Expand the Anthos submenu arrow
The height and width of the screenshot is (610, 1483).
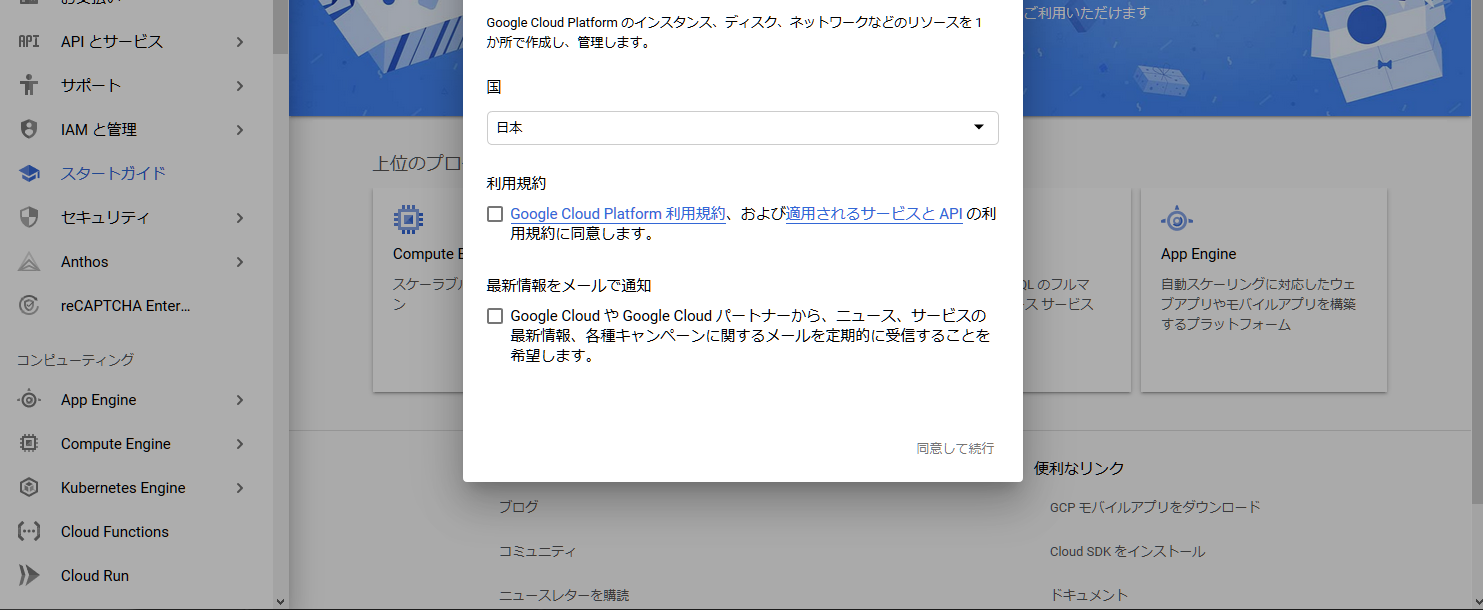point(240,262)
